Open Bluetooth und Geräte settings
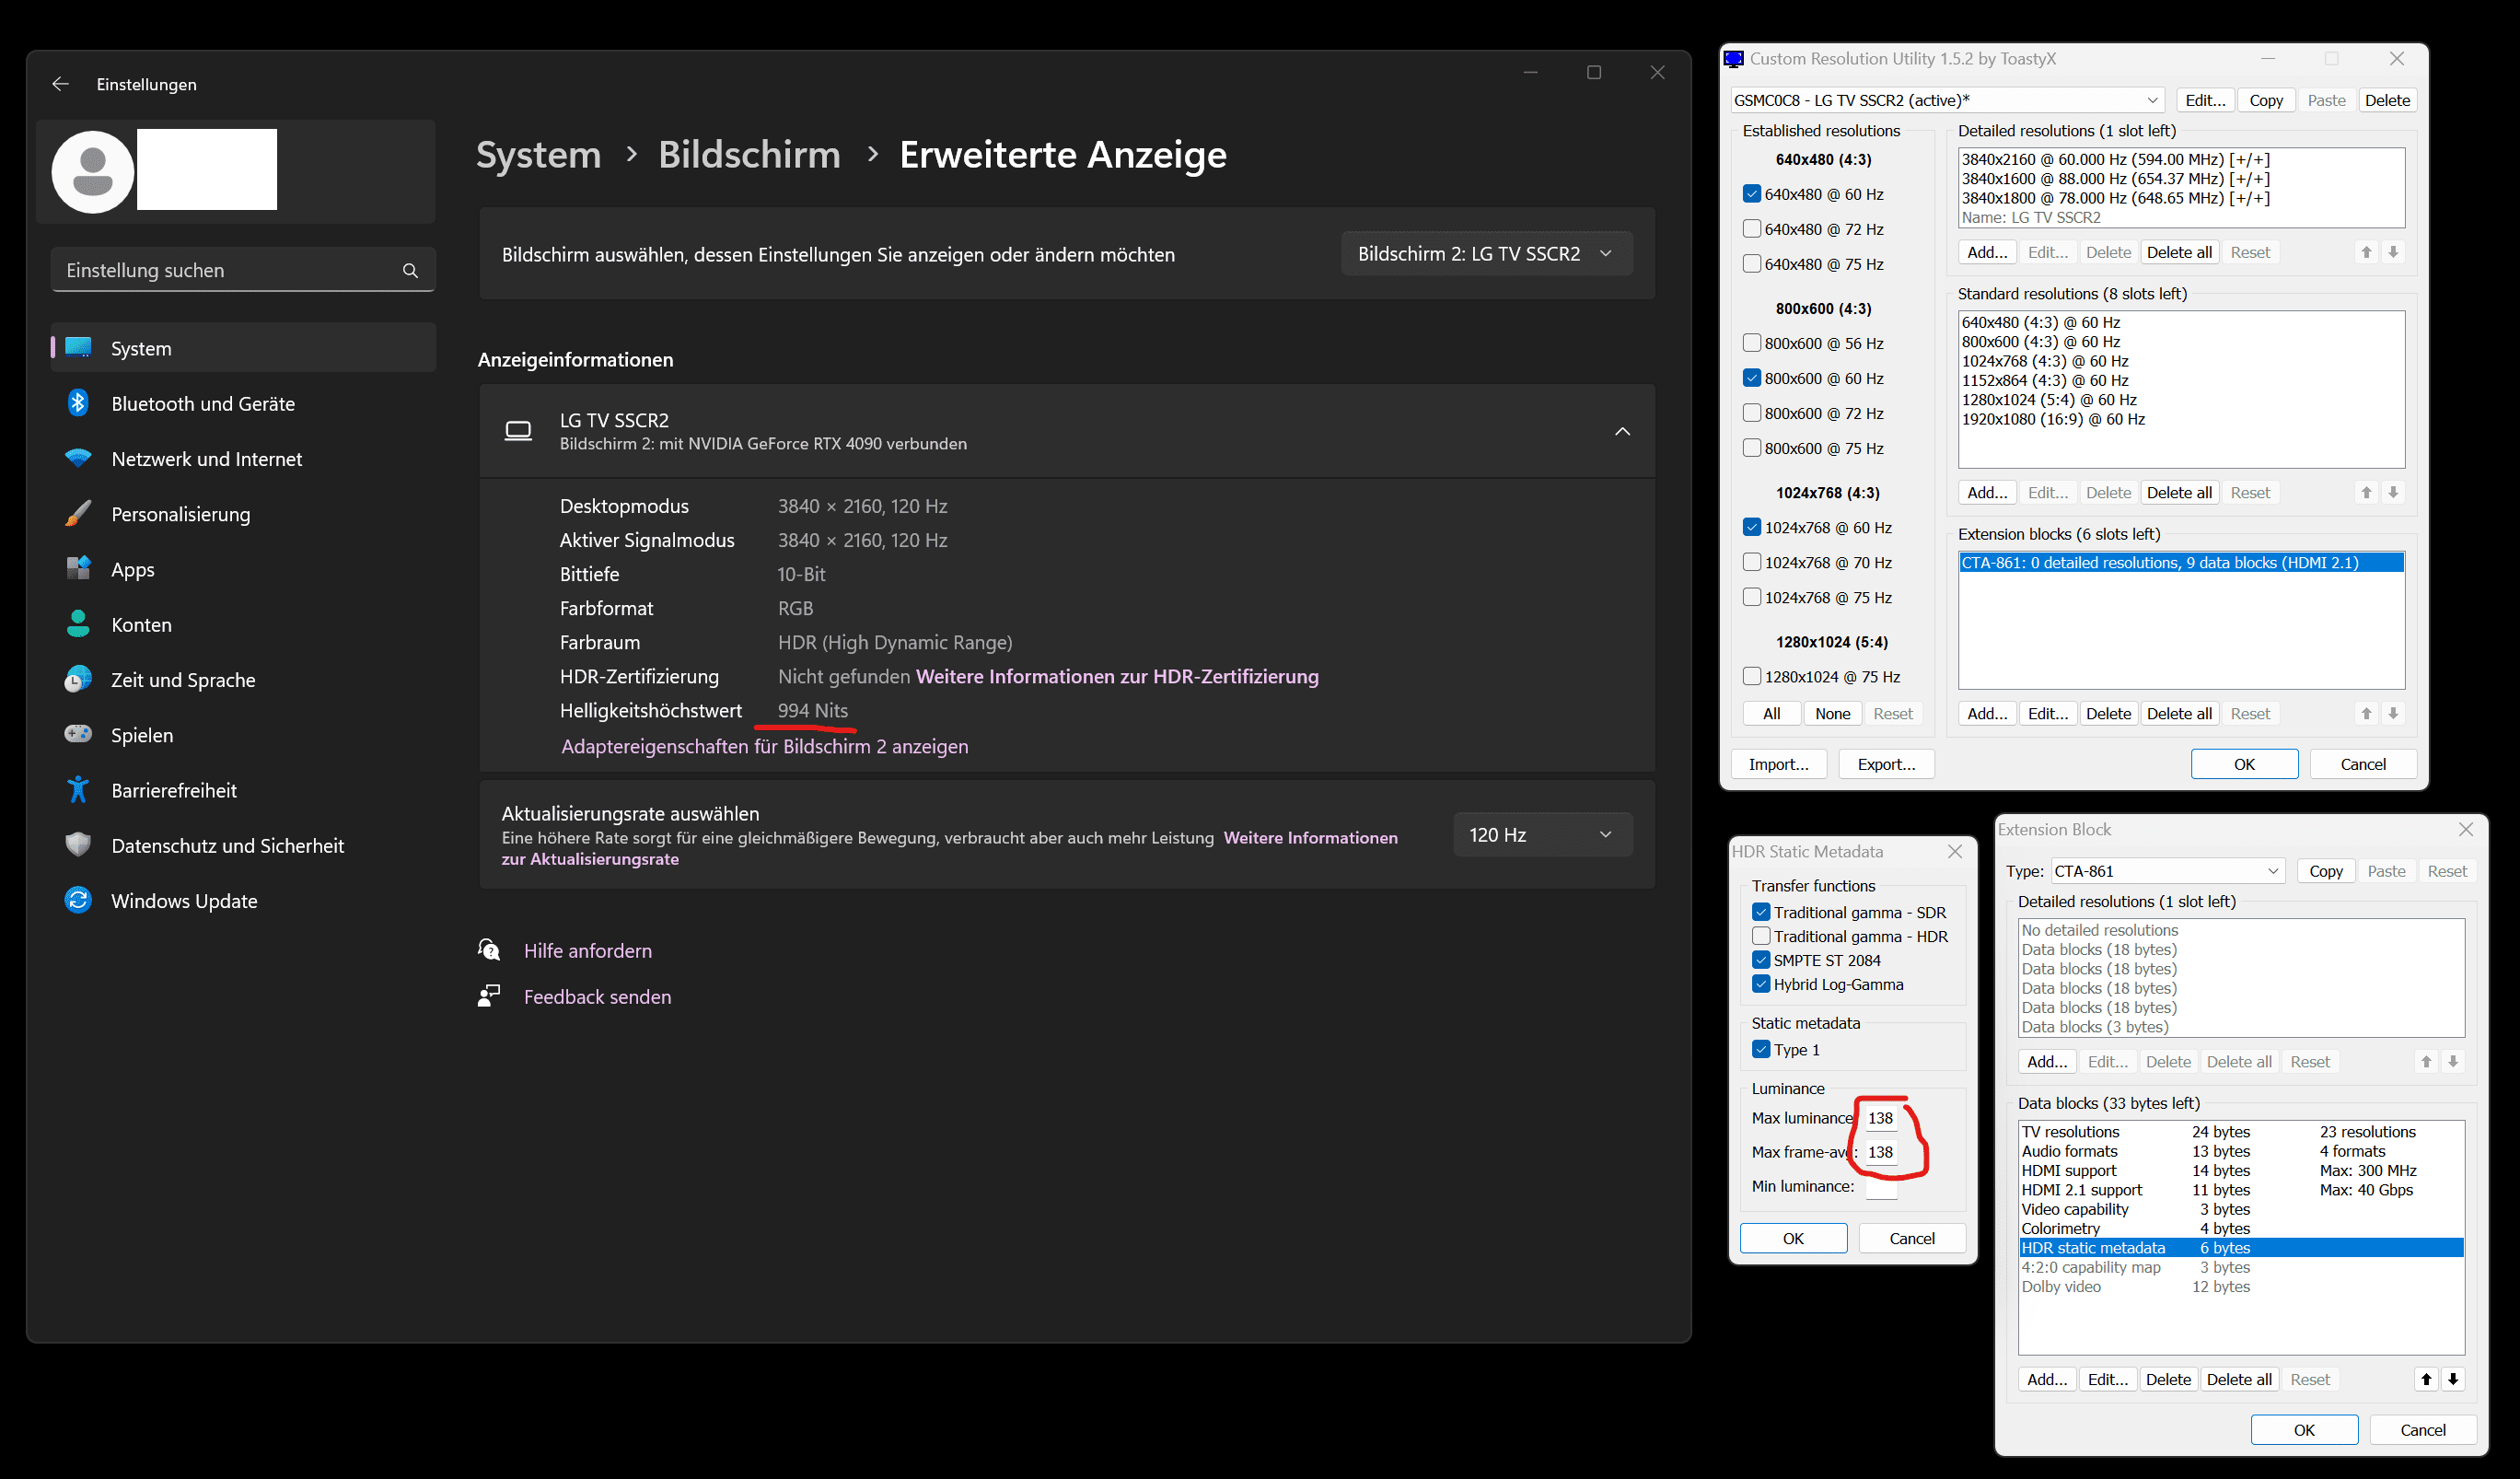This screenshot has height=1479, width=2520. (202, 403)
